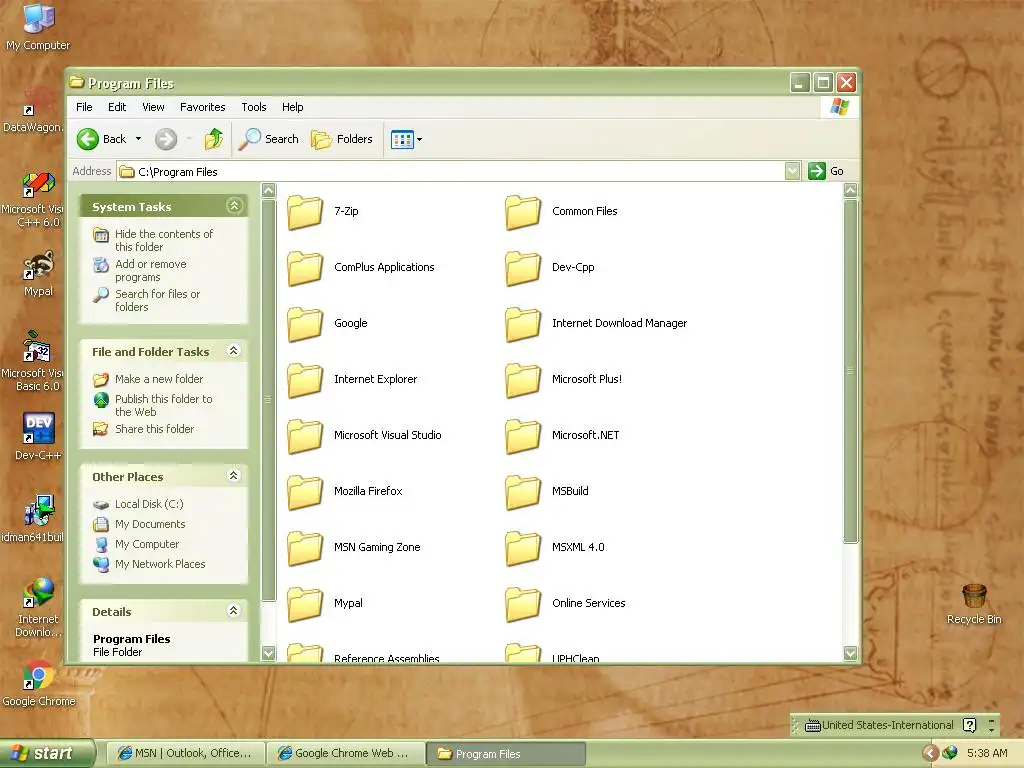Select the Google folder icon
This screenshot has height=768, width=1024.
pos(305,324)
